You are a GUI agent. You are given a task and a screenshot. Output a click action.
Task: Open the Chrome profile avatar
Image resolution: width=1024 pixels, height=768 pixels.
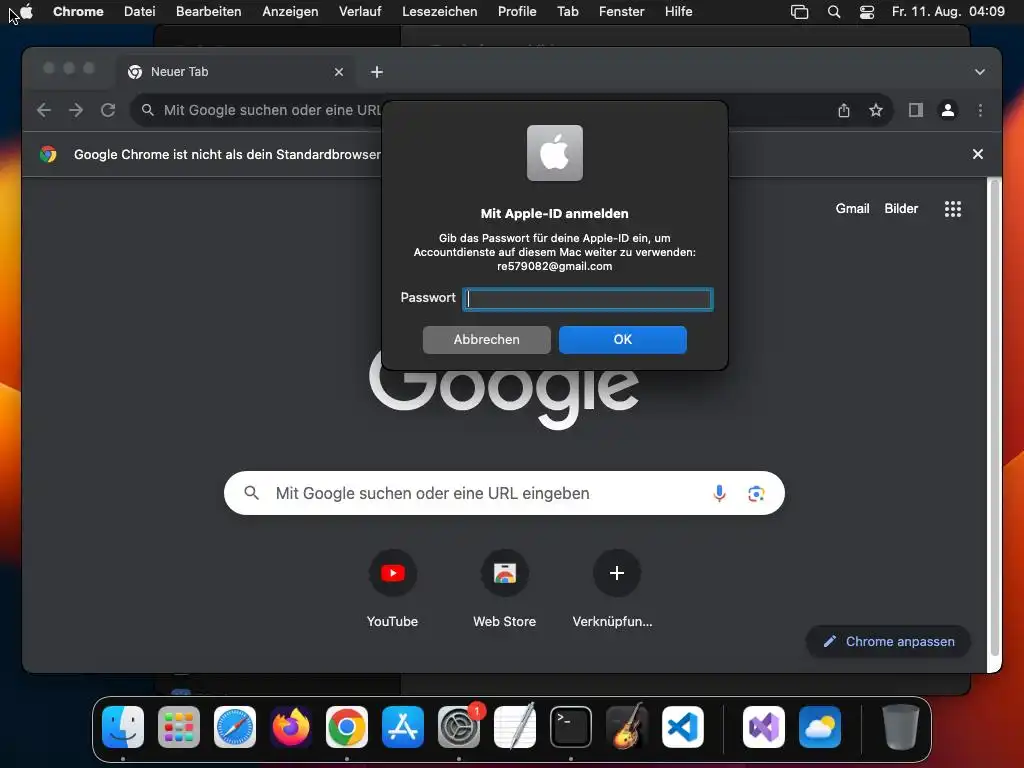pyautogui.click(x=948, y=110)
